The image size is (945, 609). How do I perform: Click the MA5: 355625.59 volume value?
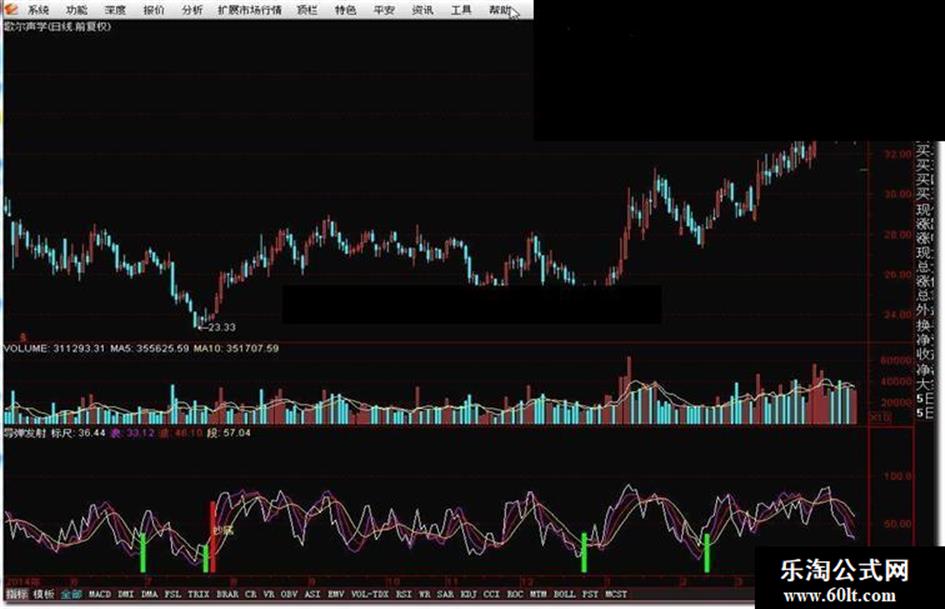pos(149,348)
